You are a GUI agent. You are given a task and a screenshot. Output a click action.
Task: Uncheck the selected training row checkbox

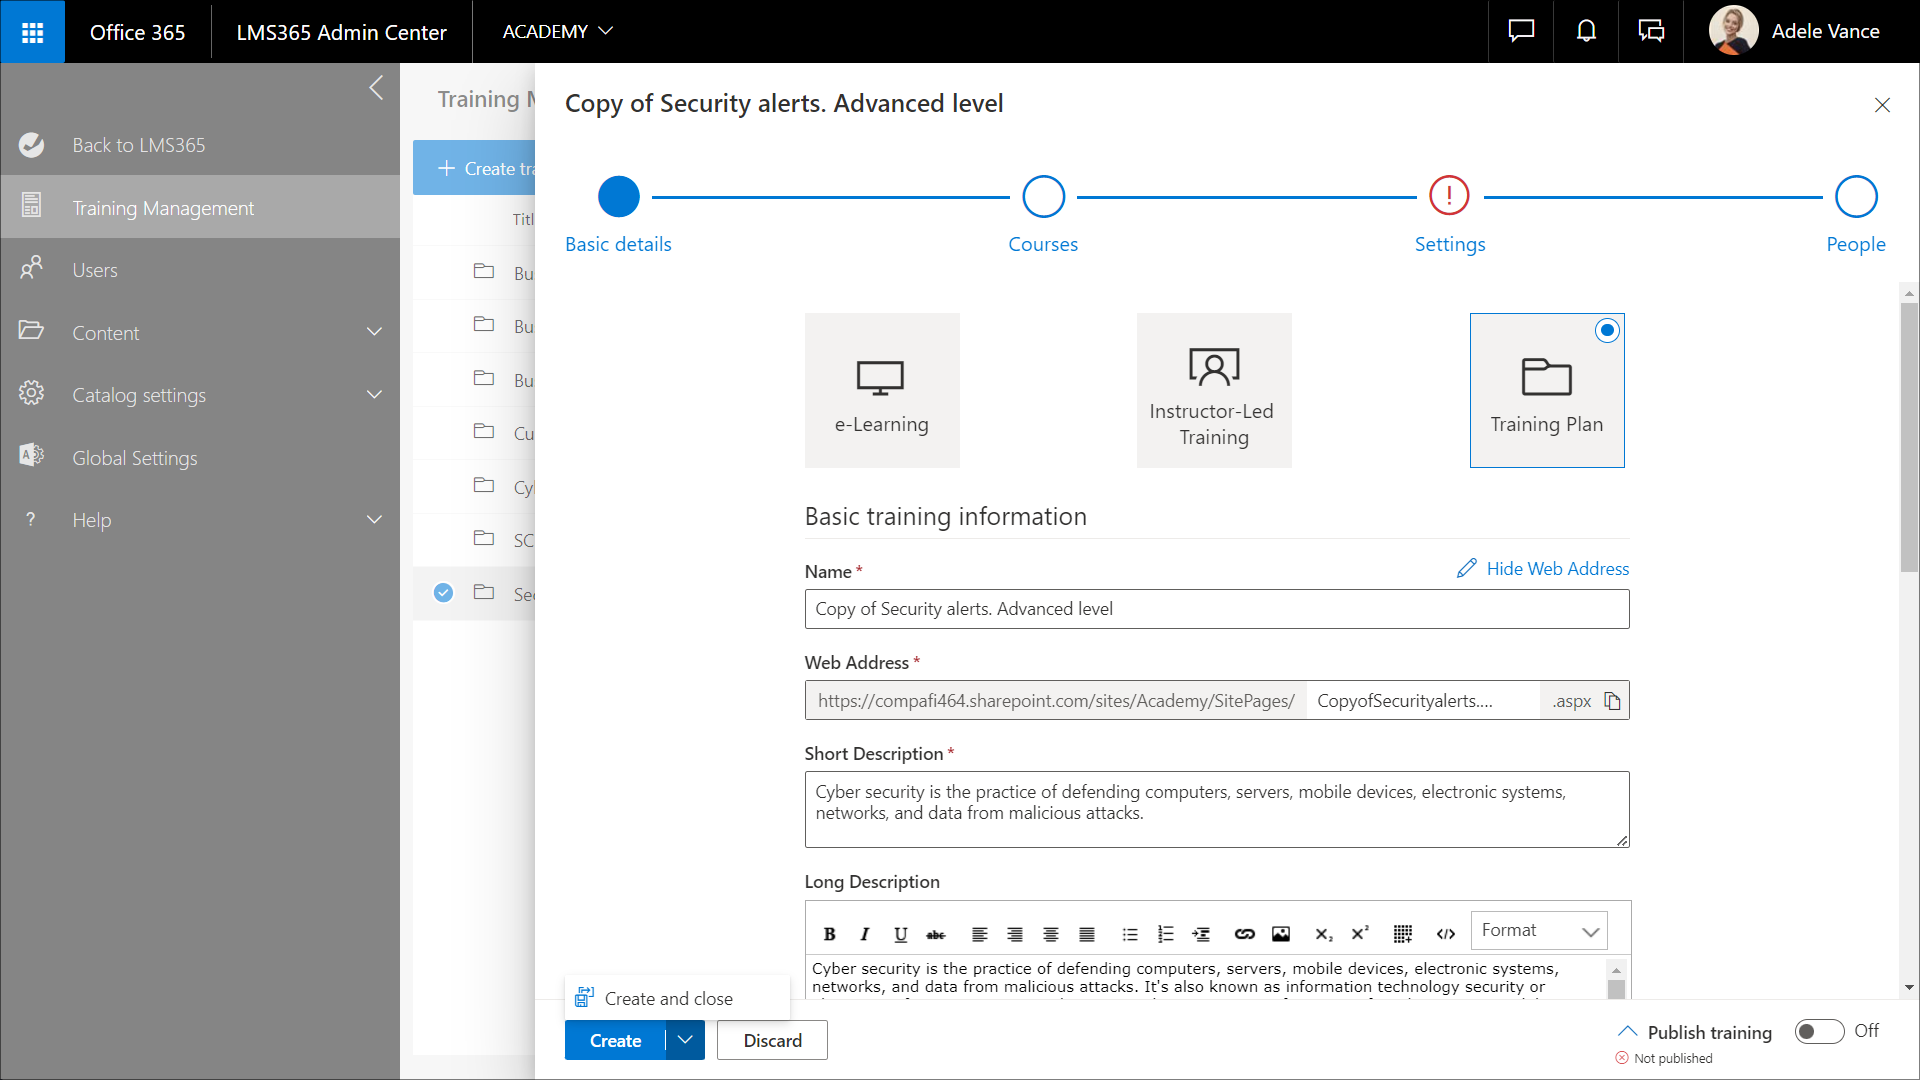(x=443, y=593)
